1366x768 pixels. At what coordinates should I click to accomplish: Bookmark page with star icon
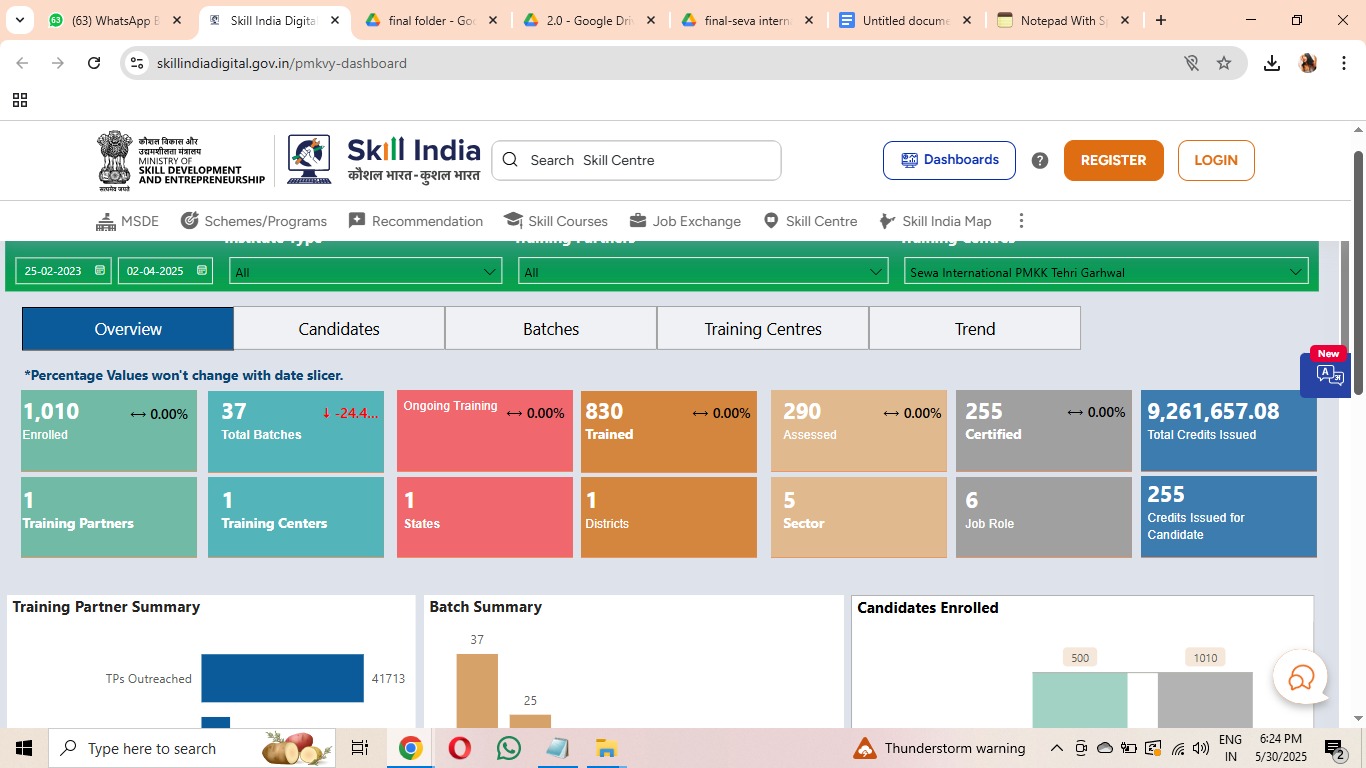(x=1224, y=63)
